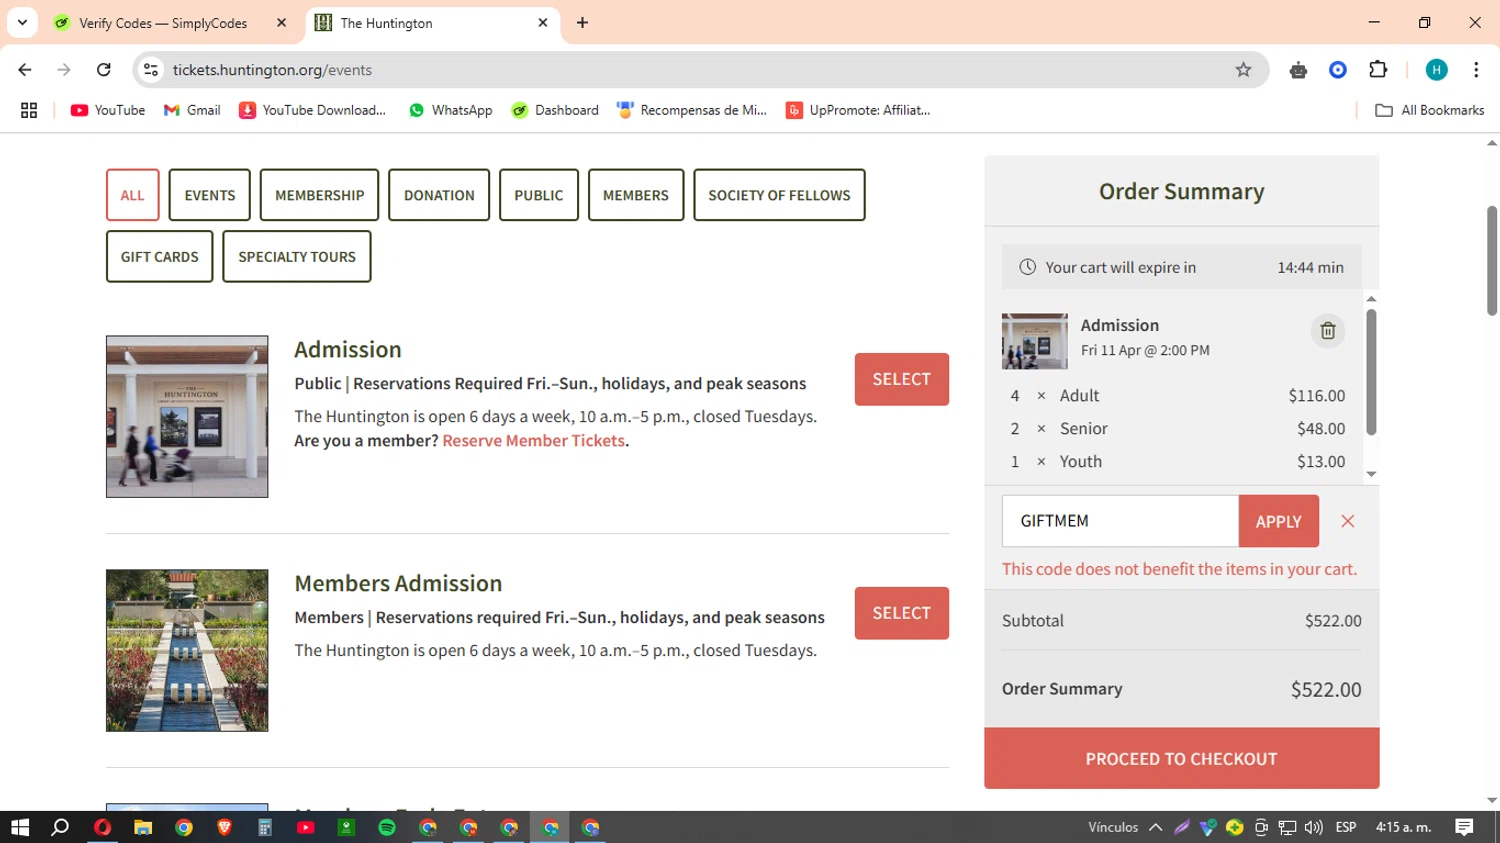Open the tab search dropdown arrow
The width and height of the screenshot is (1500, 843).
[x=22, y=22]
